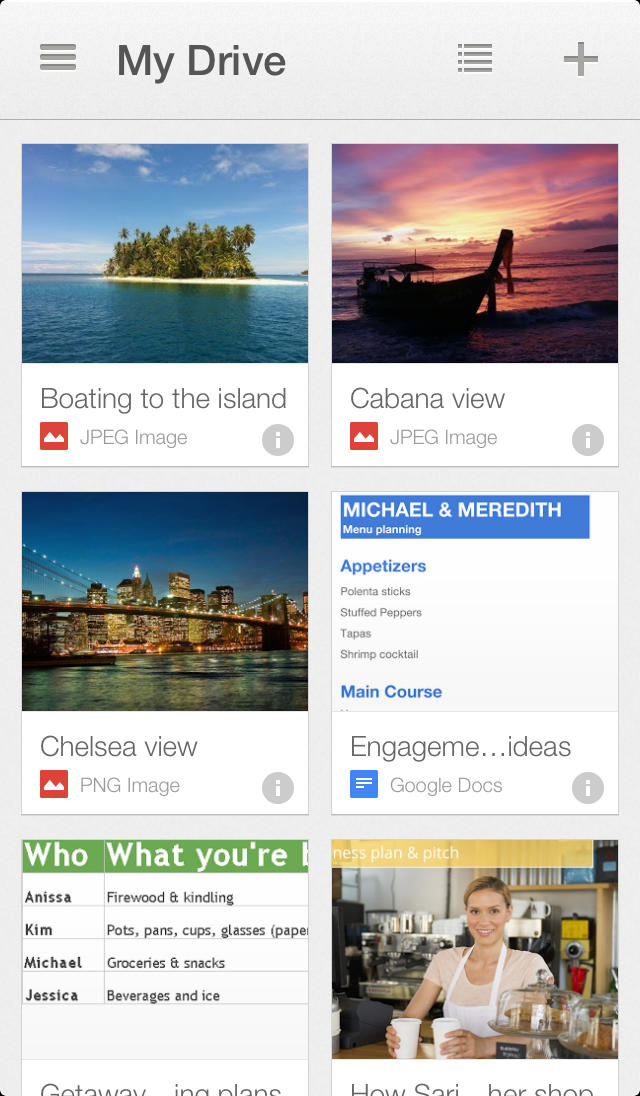The width and height of the screenshot is (640, 1096).
Task: Switch to list view
Action: point(475,58)
